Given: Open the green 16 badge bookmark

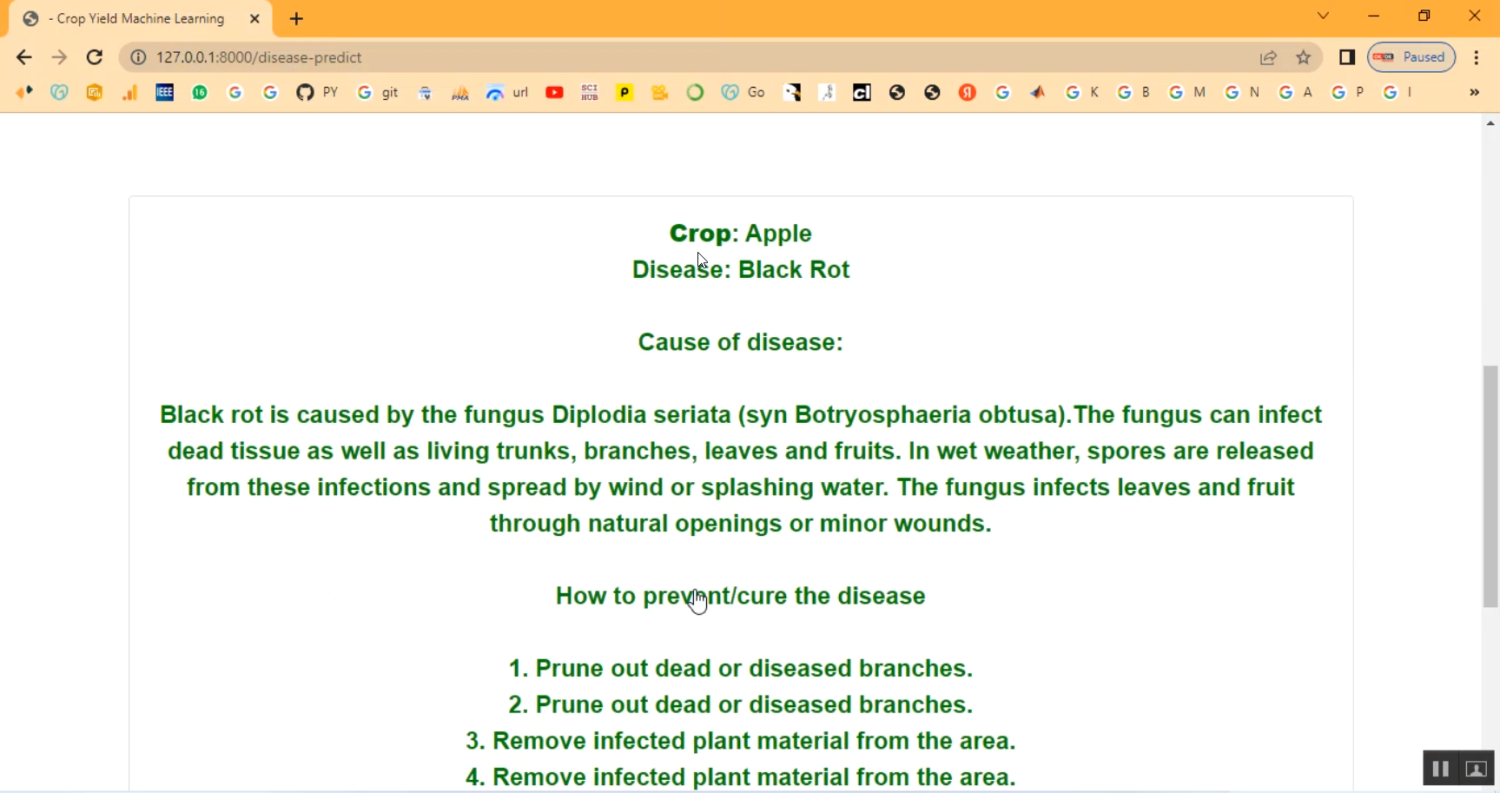Looking at the screenshot, I should click(199, 92).
